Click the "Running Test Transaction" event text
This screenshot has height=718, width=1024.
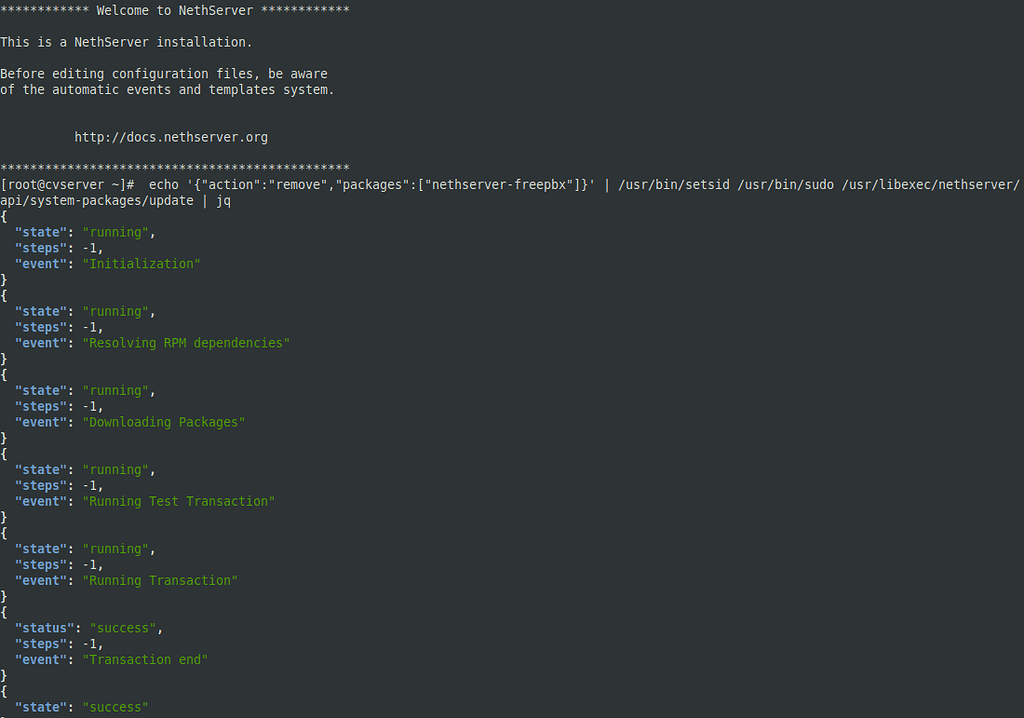(179, 502)
